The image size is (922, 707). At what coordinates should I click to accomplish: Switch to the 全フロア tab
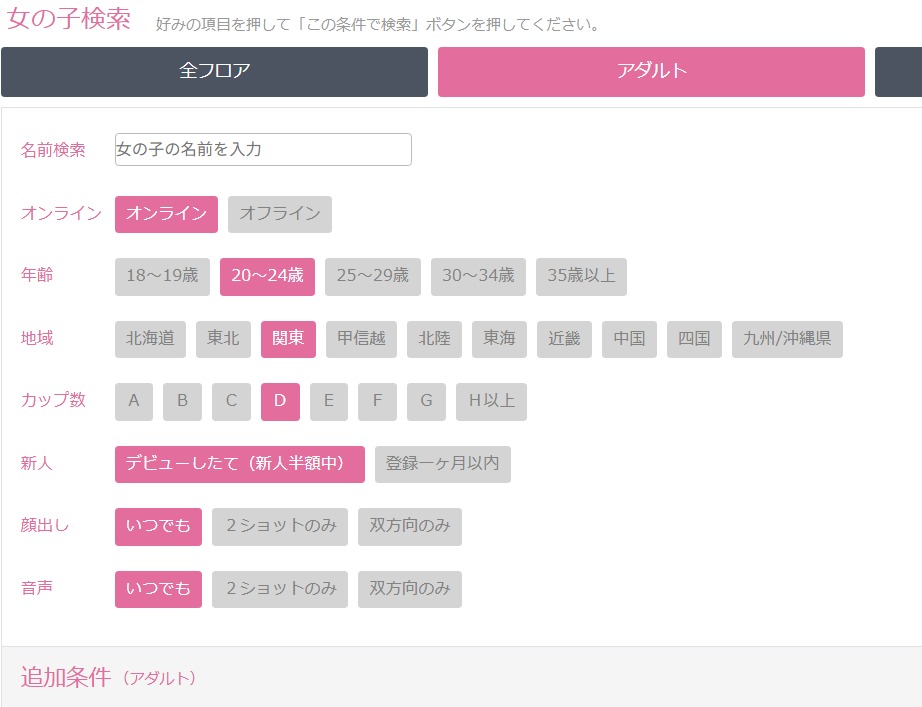click(214, 72)
